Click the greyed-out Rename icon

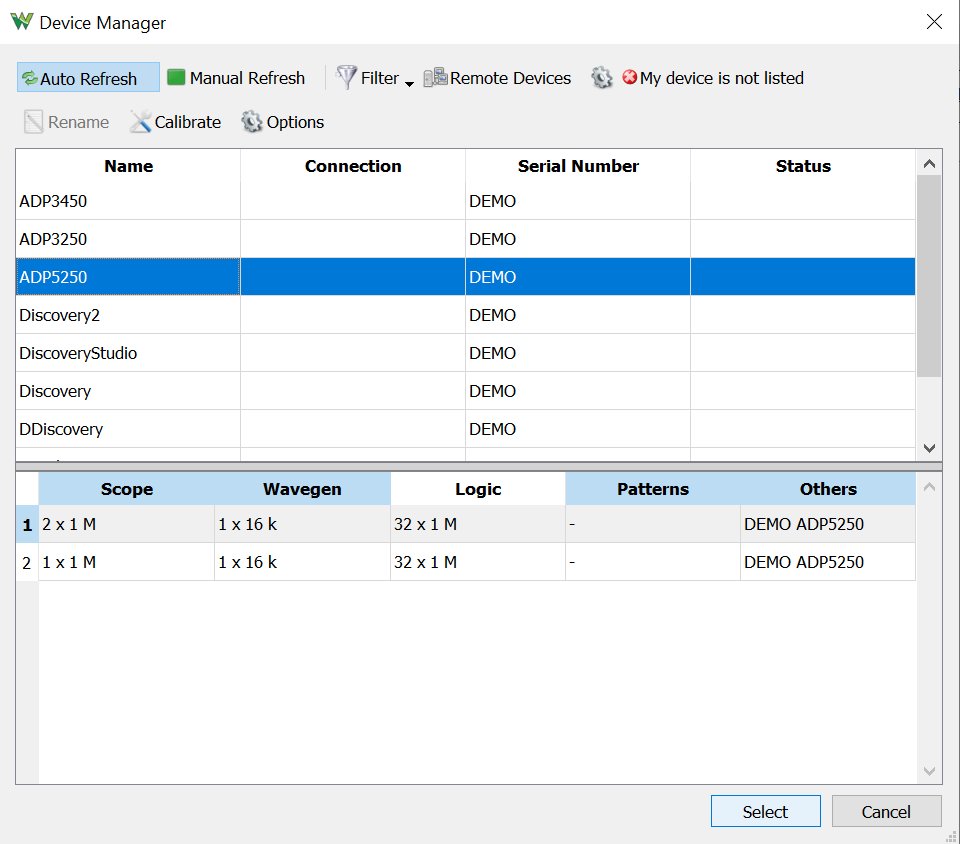coord(33,122)
